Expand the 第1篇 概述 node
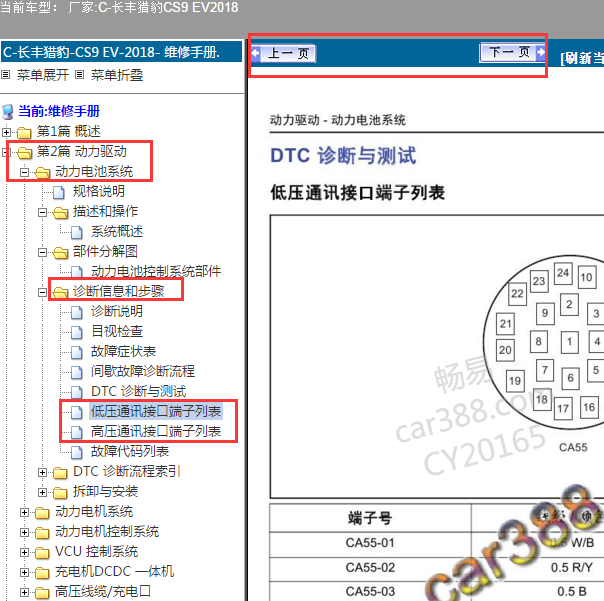The width and height of the screenshot is (604, 601). coord(6,132)
